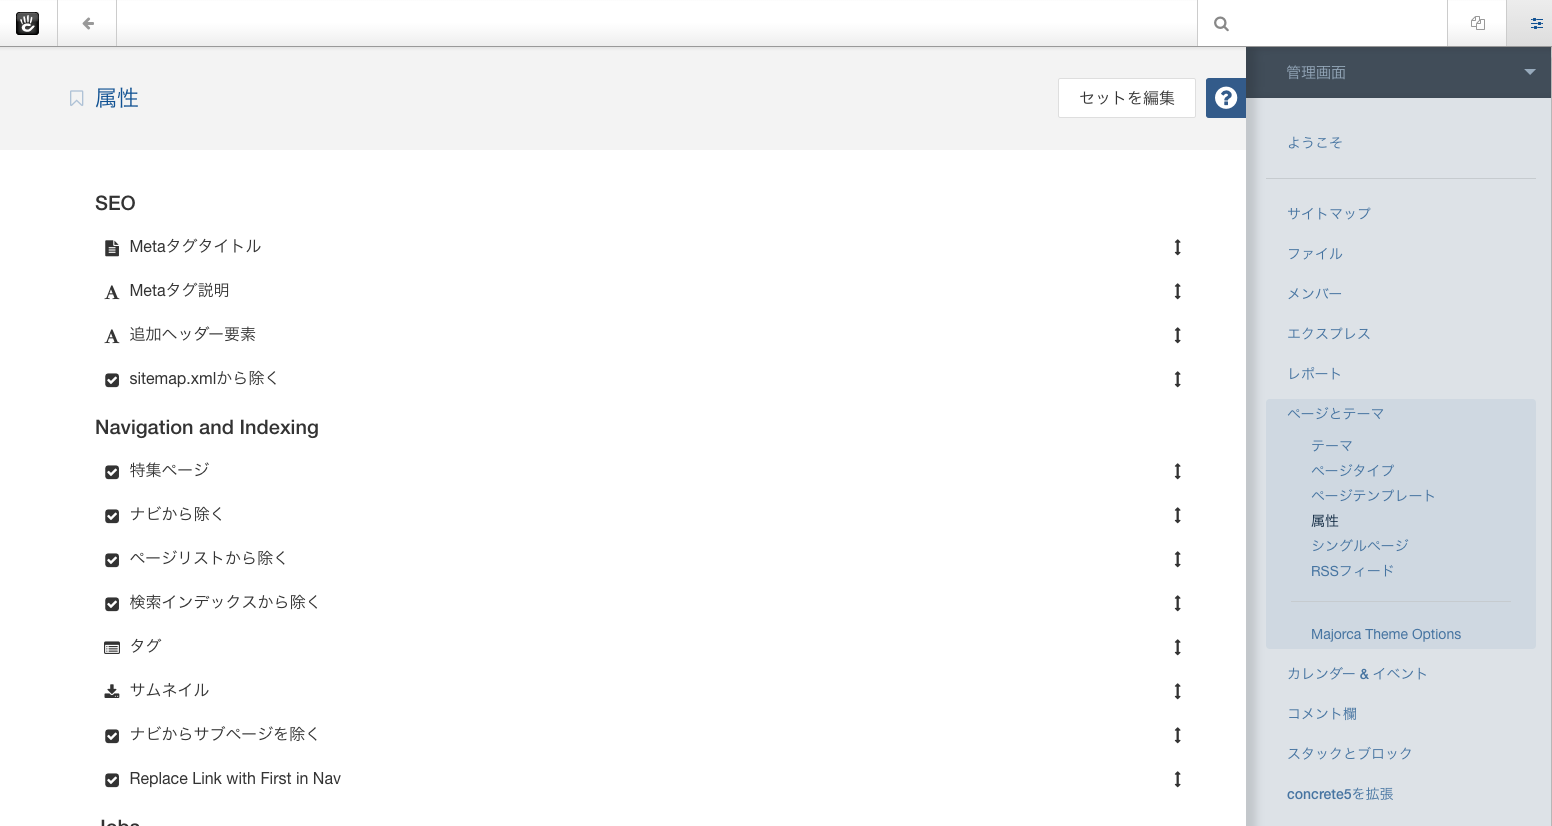
Task: Open the pages panel icon in toolbar
Action: (1477, 23)
